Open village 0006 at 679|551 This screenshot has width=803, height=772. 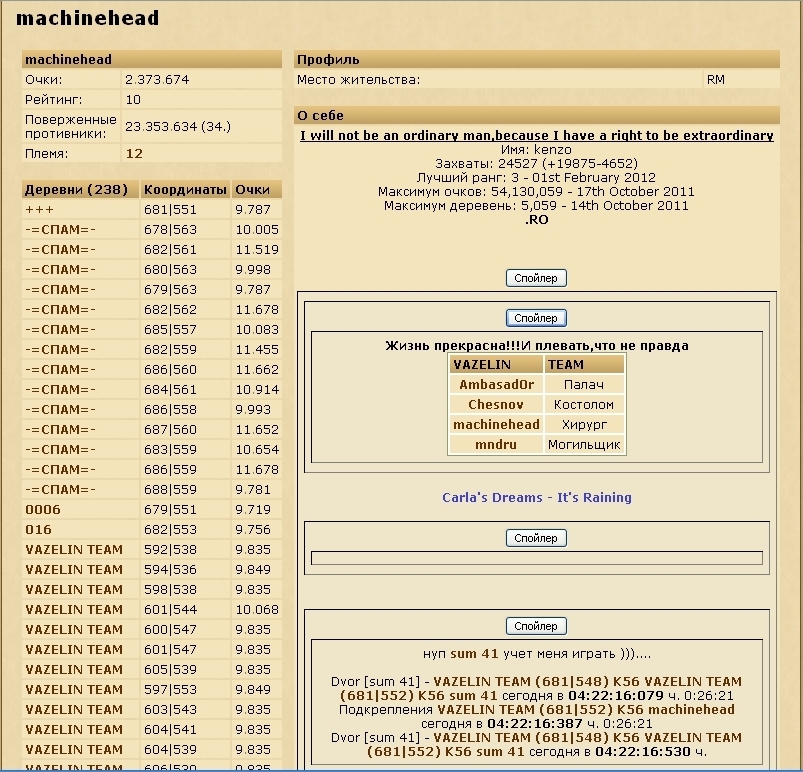point(43,510)
